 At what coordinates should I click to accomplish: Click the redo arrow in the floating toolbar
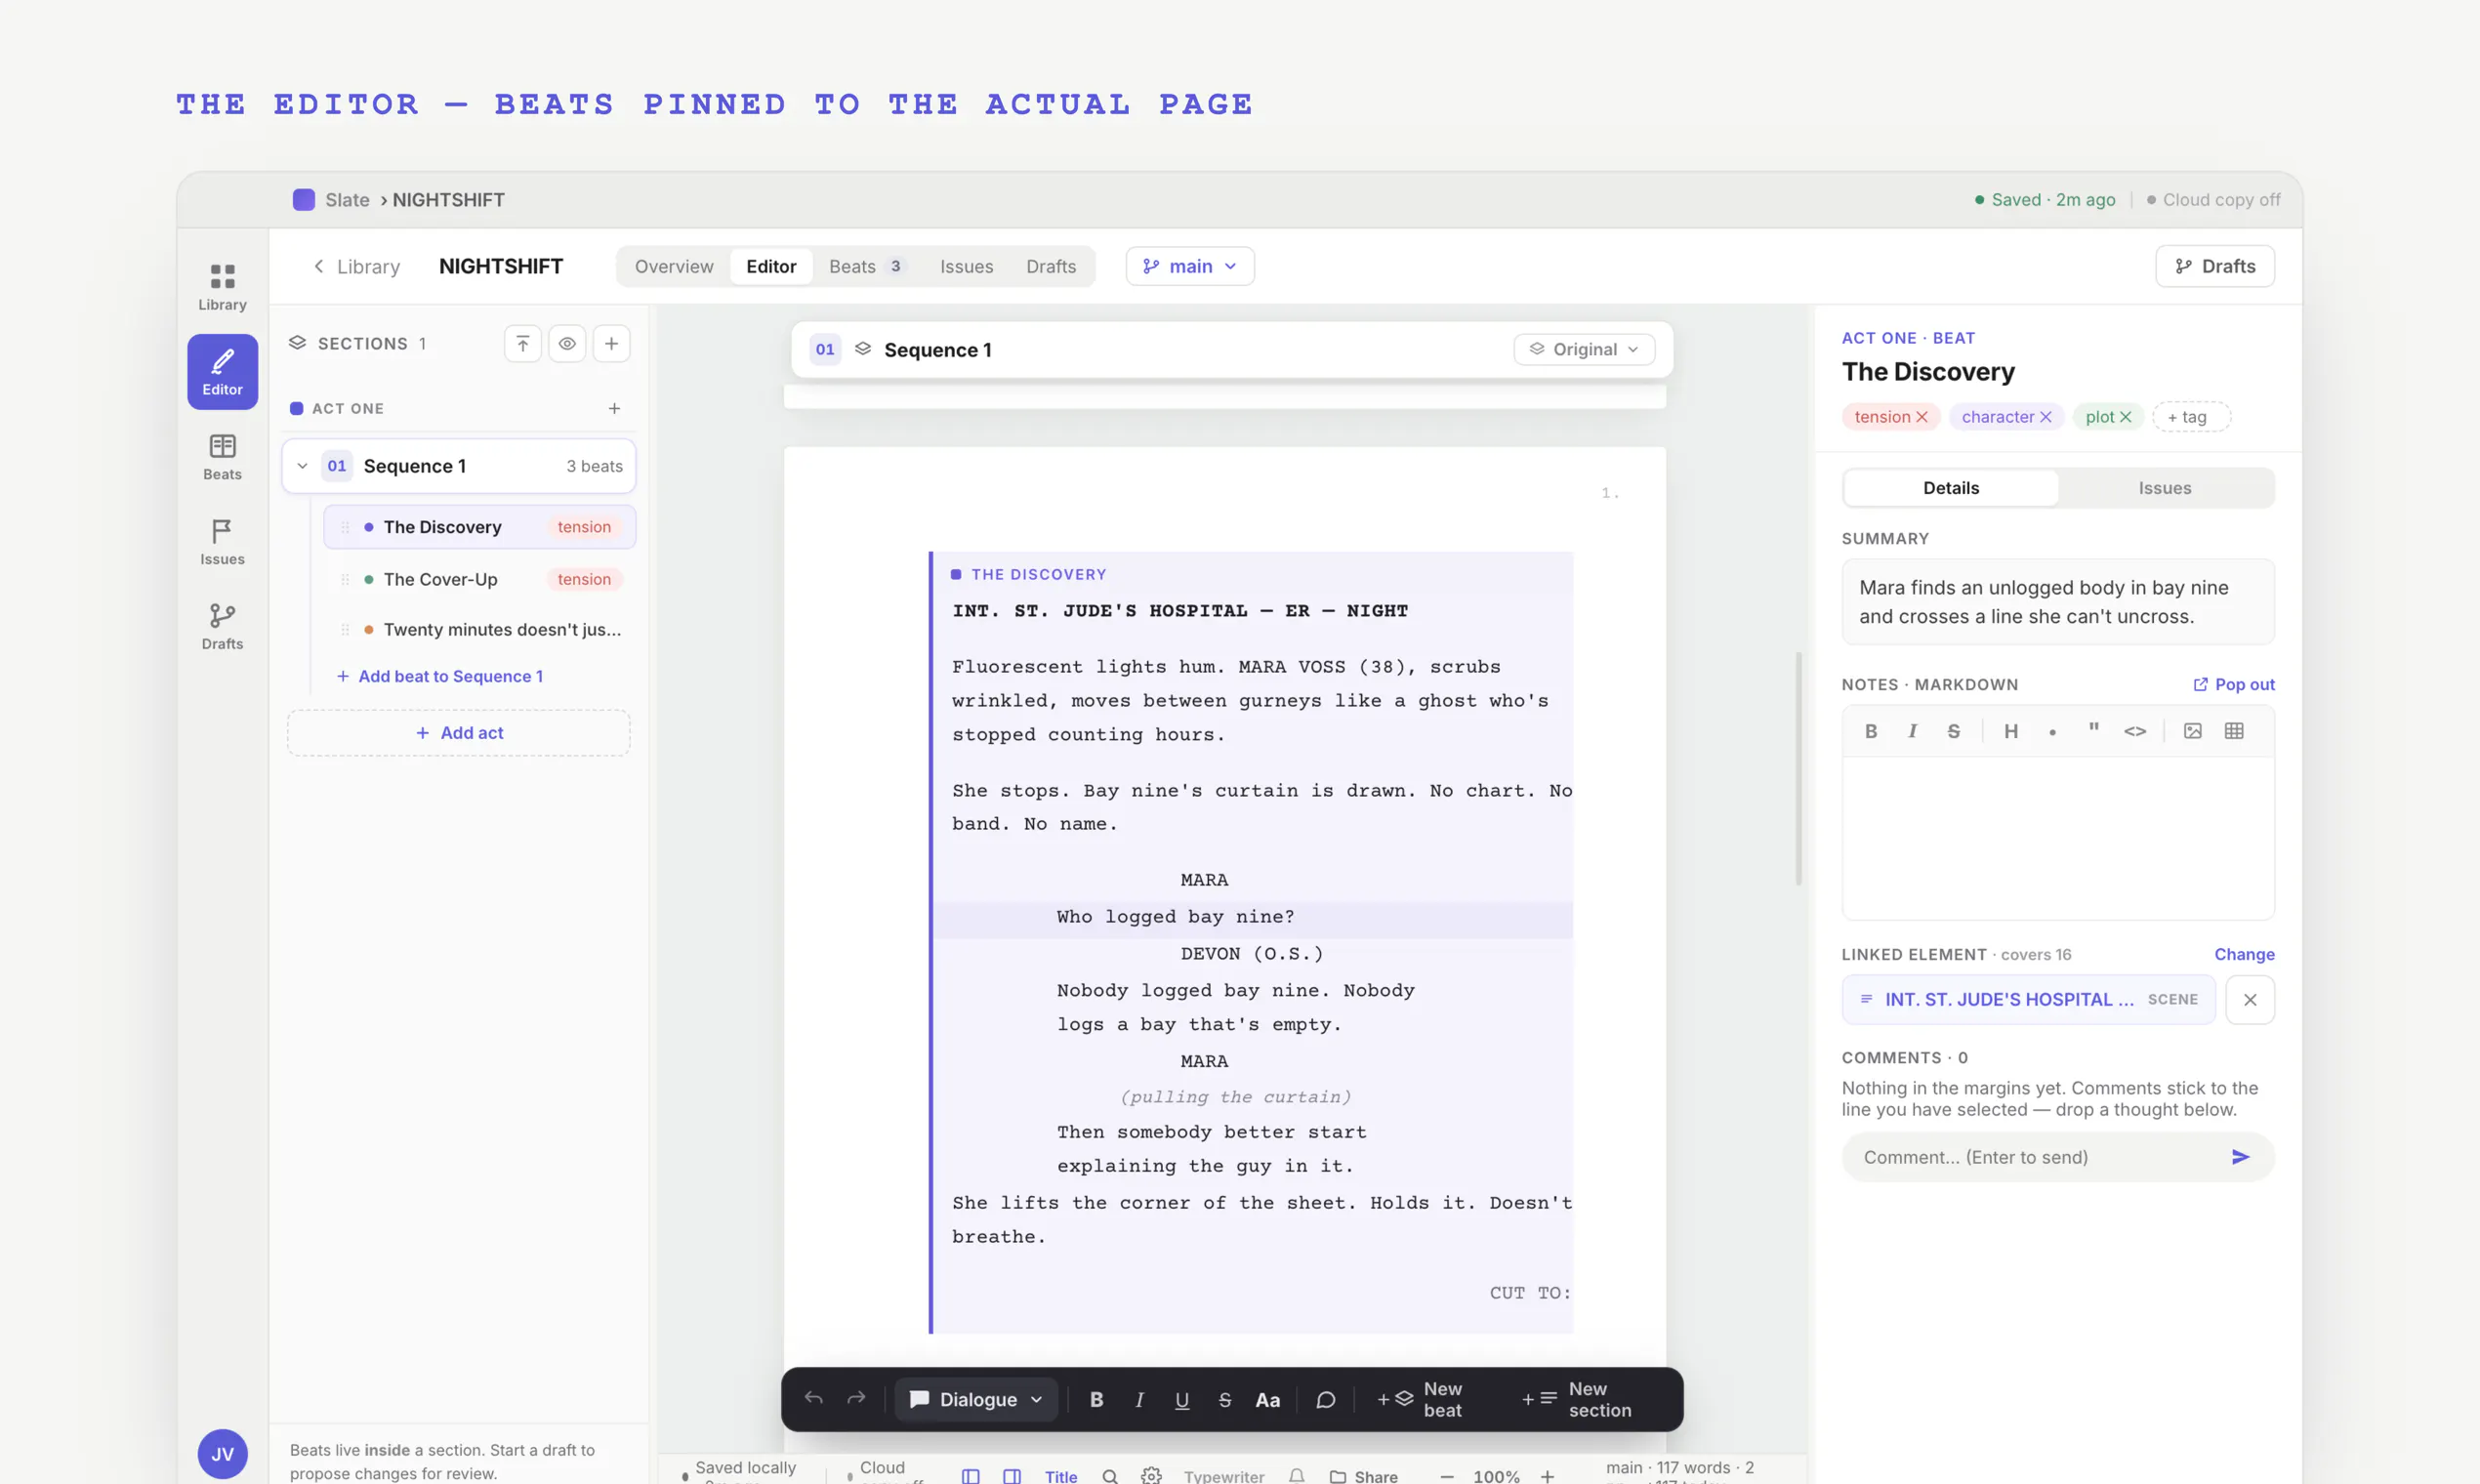856,1399
